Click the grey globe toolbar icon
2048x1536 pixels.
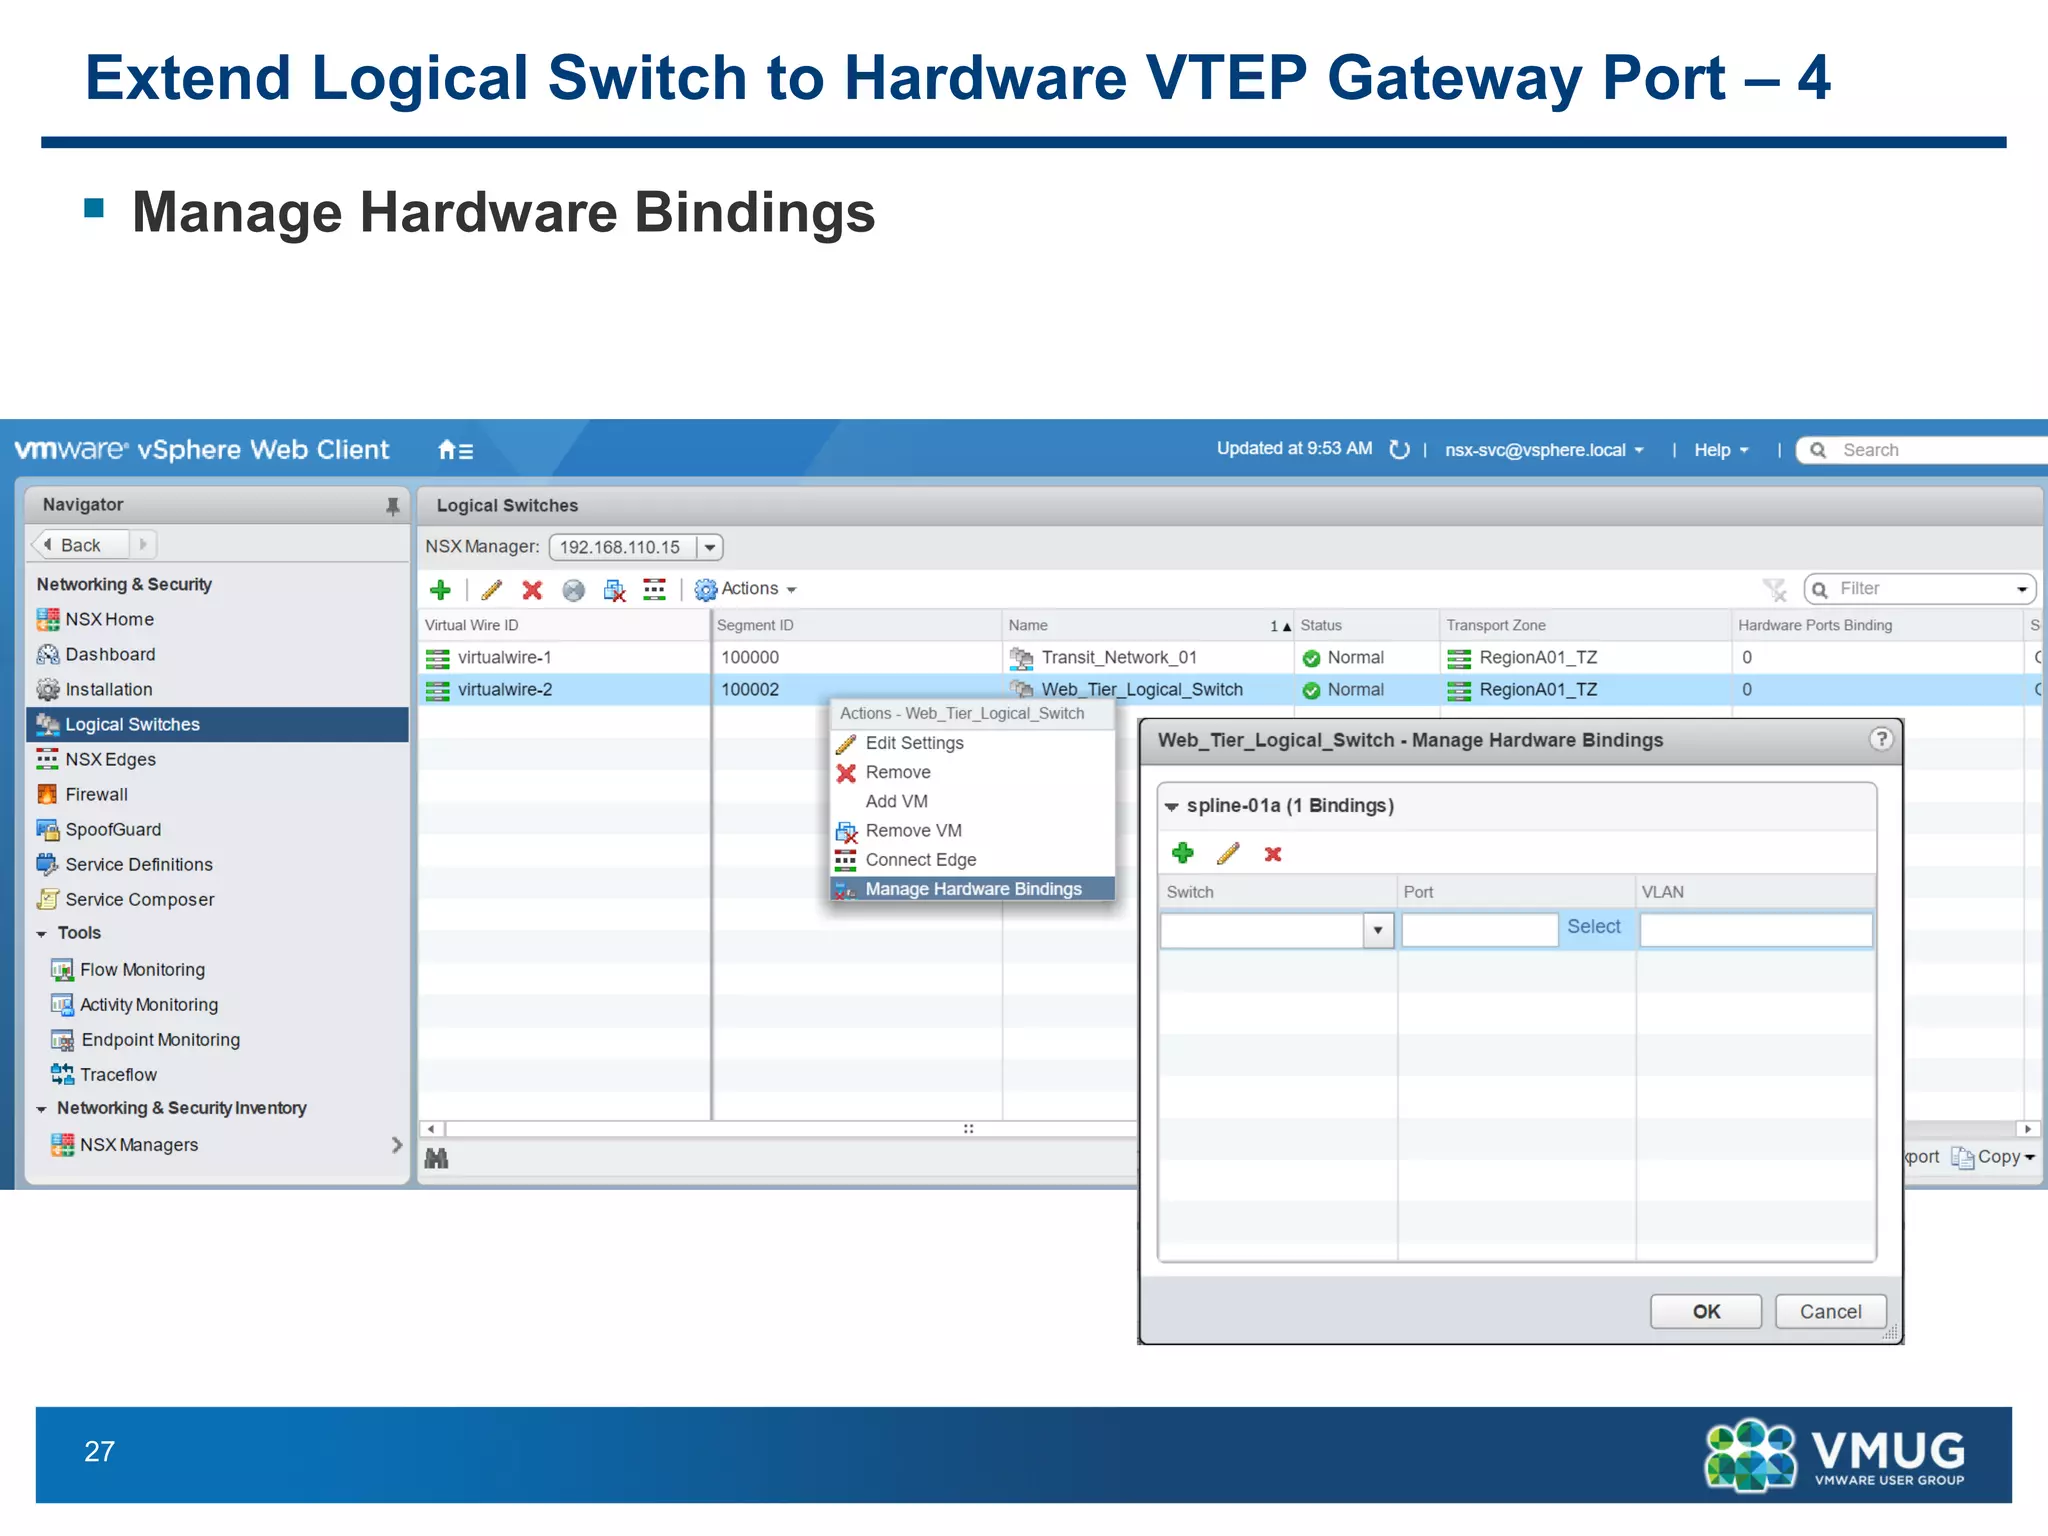click(573, 590)
